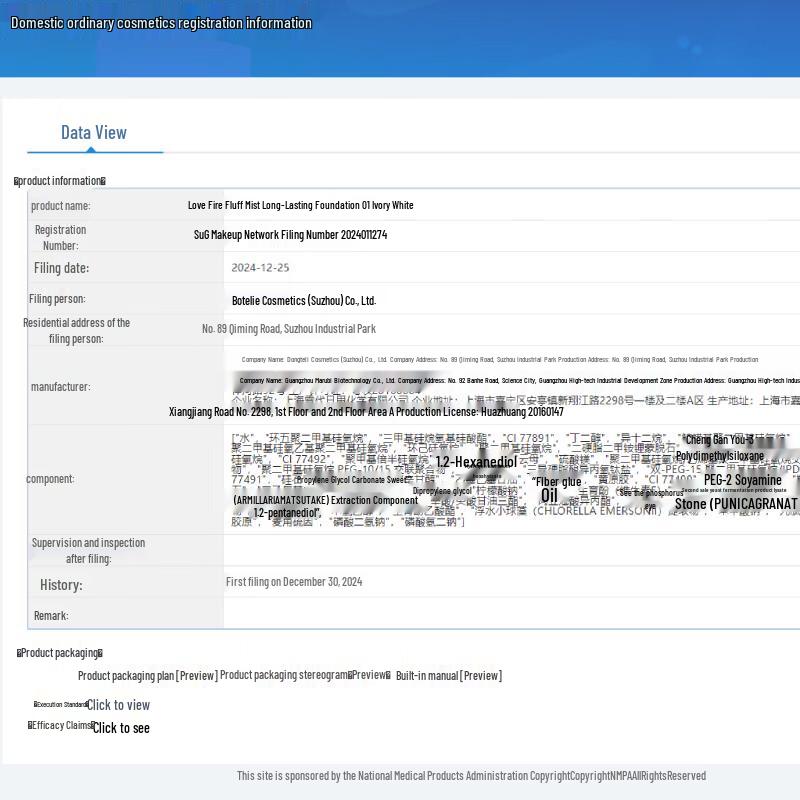The width and height of the screenshot is (800, 800).
Task: Select the 'Filing date:' field label
Action: click(61, 268)
